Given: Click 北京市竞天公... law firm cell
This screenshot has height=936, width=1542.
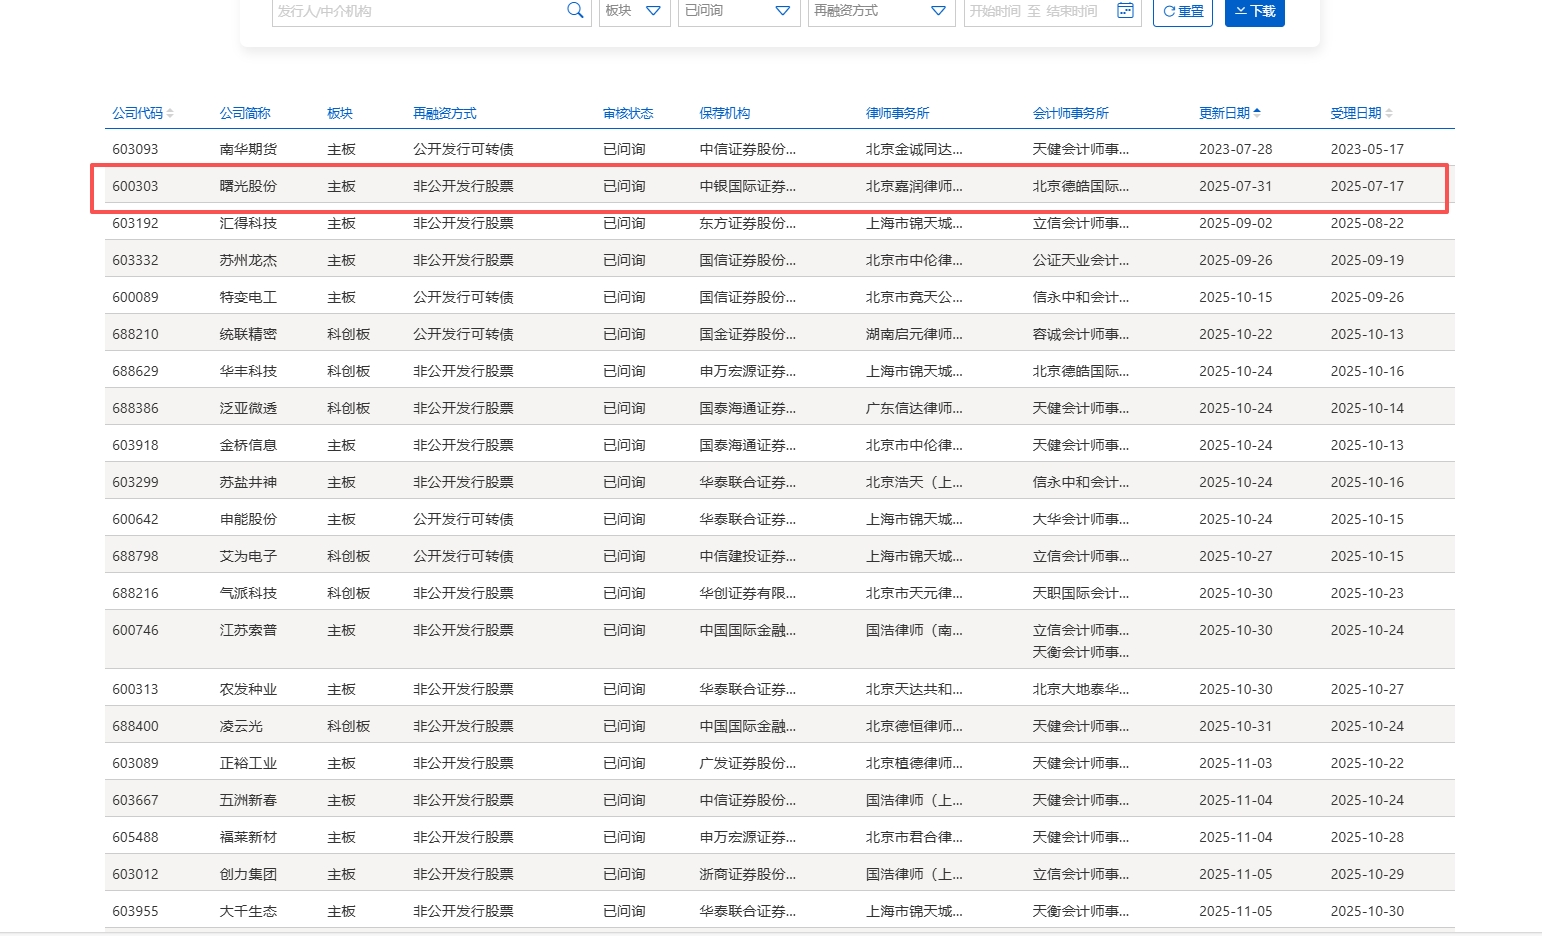Looking at the screenshot, I should point(914,297).
